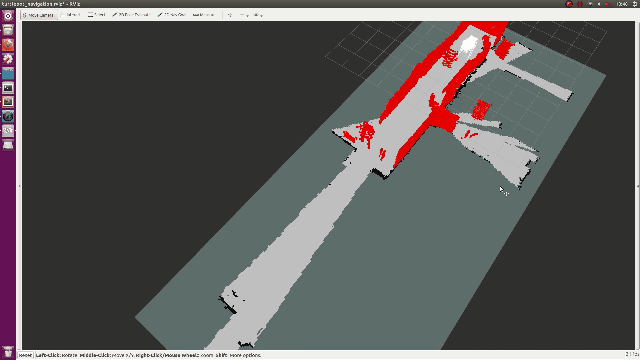Expand the collapsed right side panel handle
This screenshot has height=360, width=640.
pos(638,186)
